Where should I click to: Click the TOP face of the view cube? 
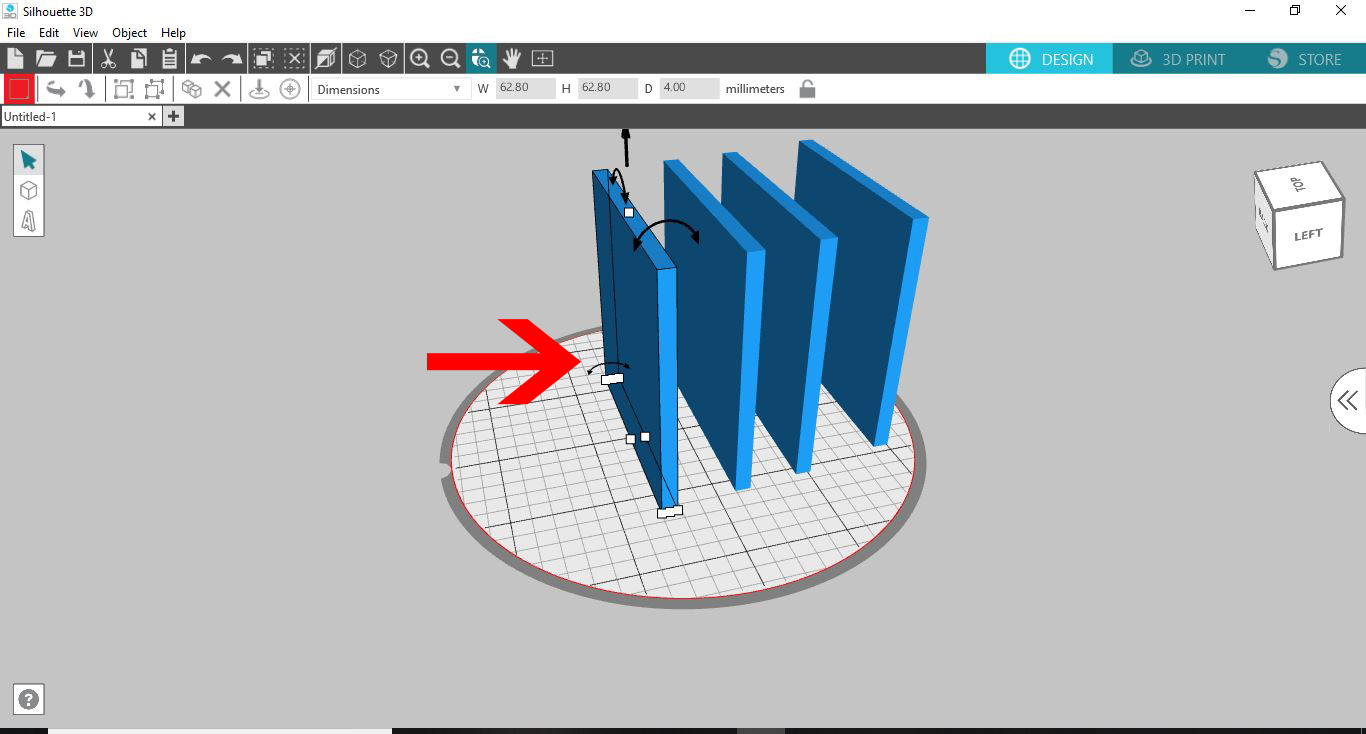click(1299, 185)
